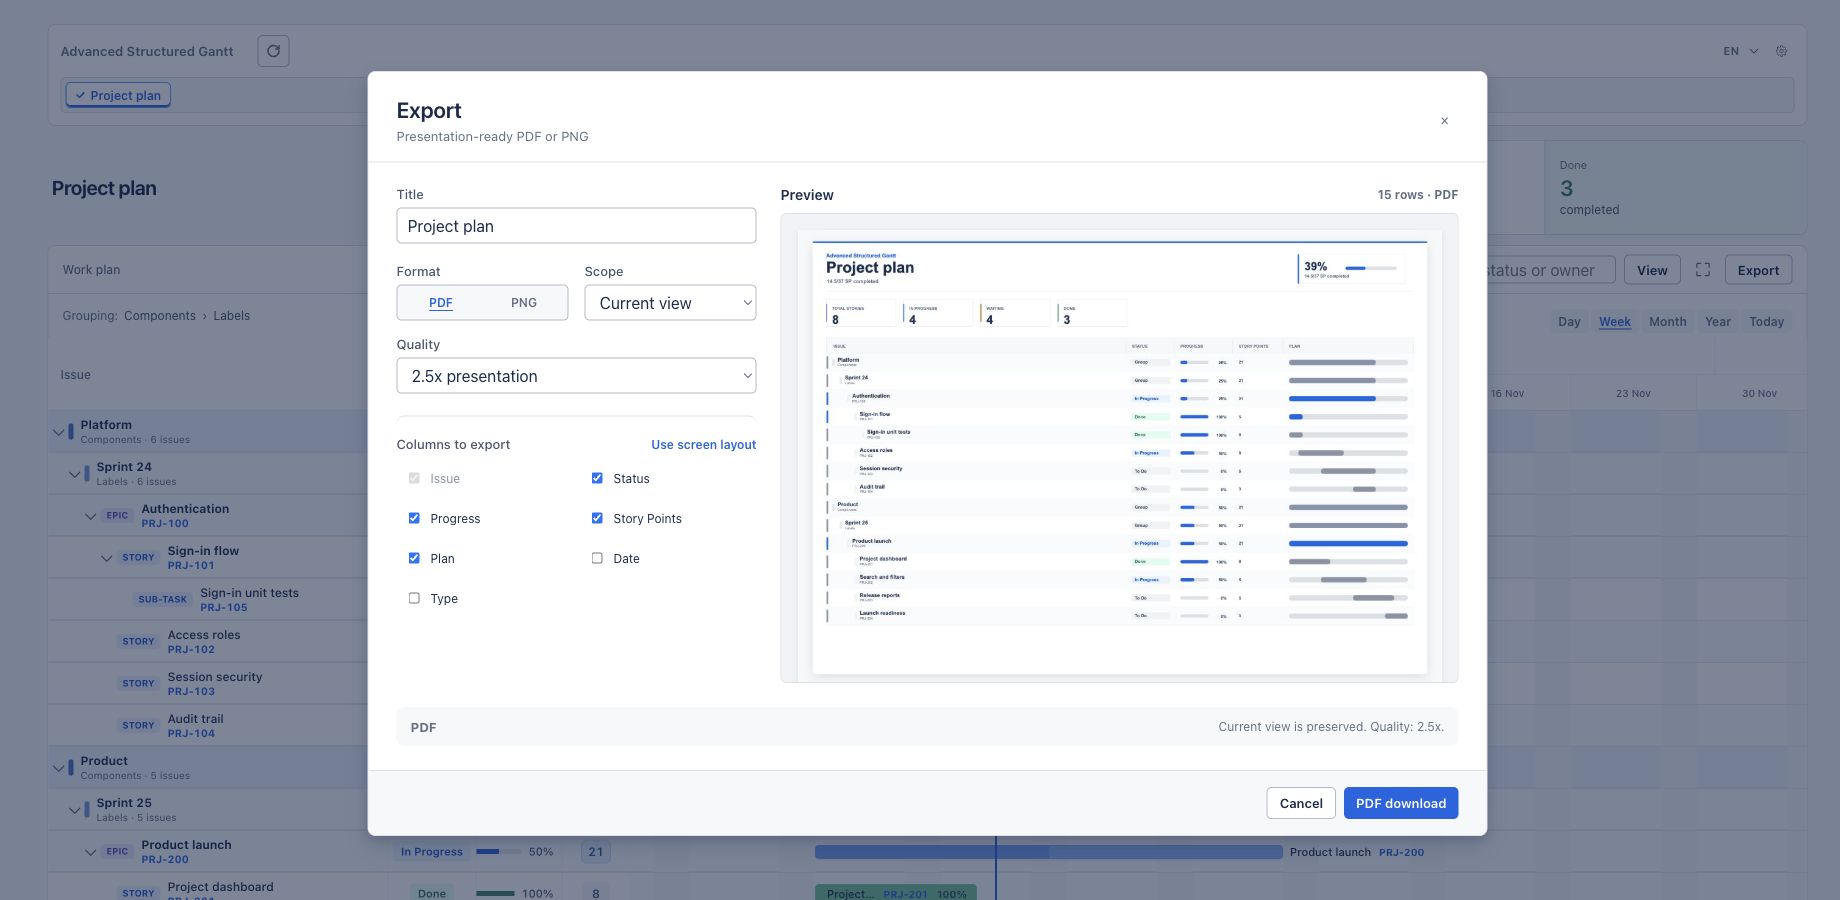Click the Export button in the work plan toolbar
This screenshot has width=1840, height=900.
[x=1758, y=270]
